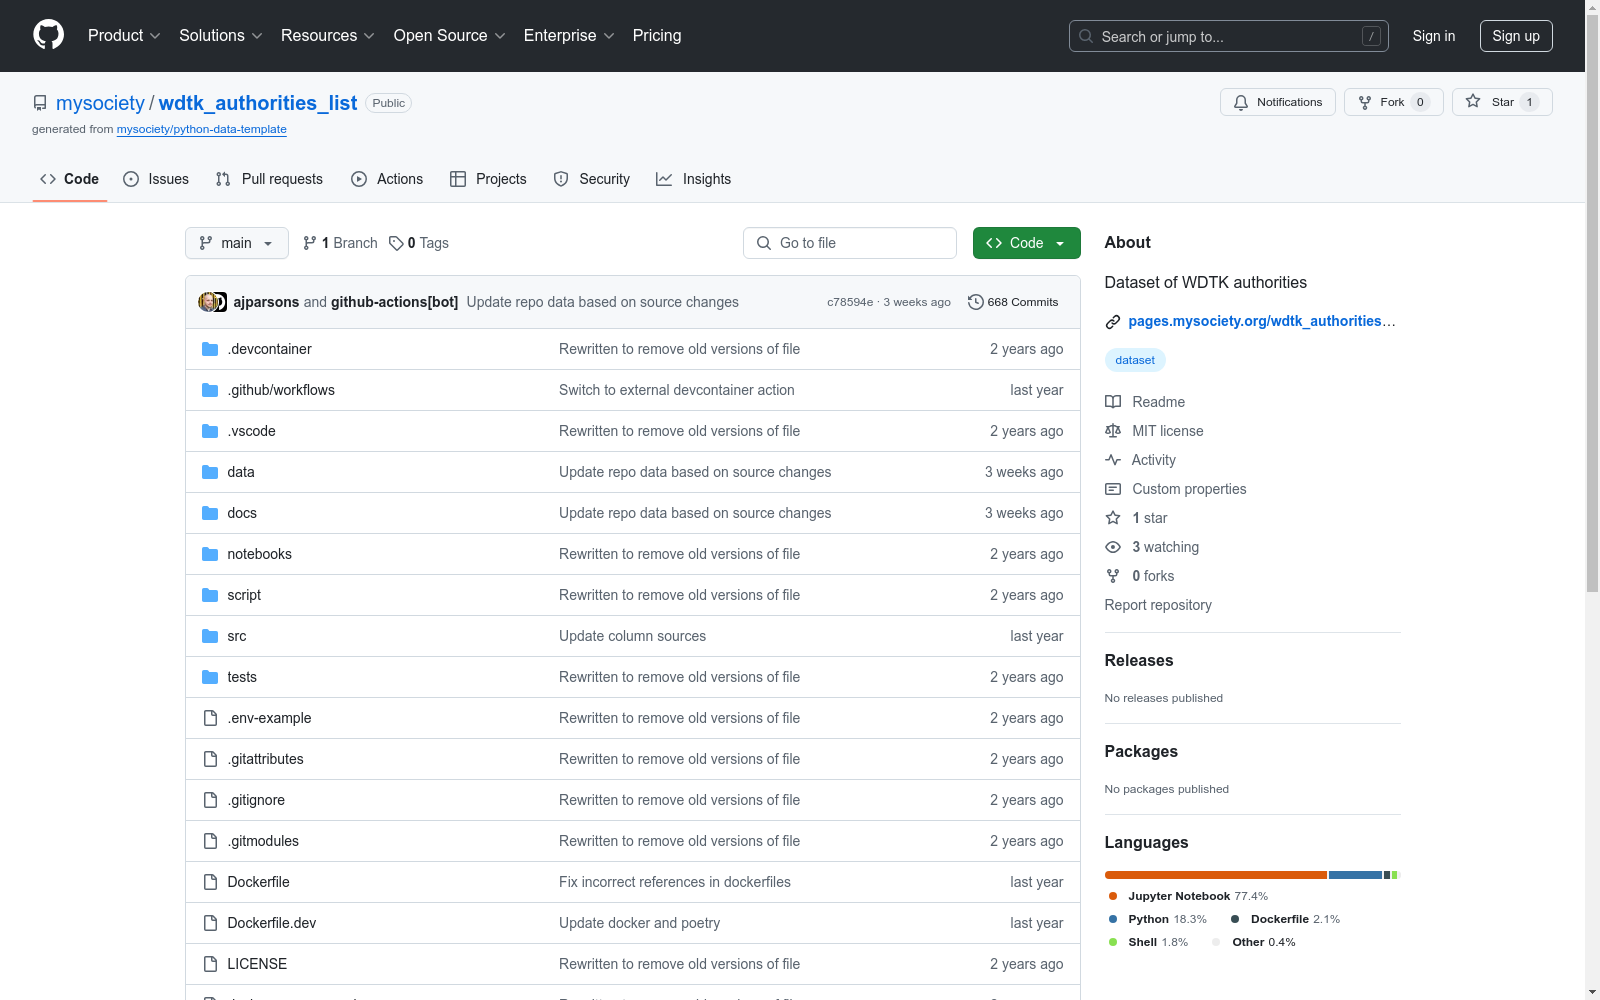Screen dimensions: 1600x1000
Task: Click the commit history clock icon
Action: point(976,302)
